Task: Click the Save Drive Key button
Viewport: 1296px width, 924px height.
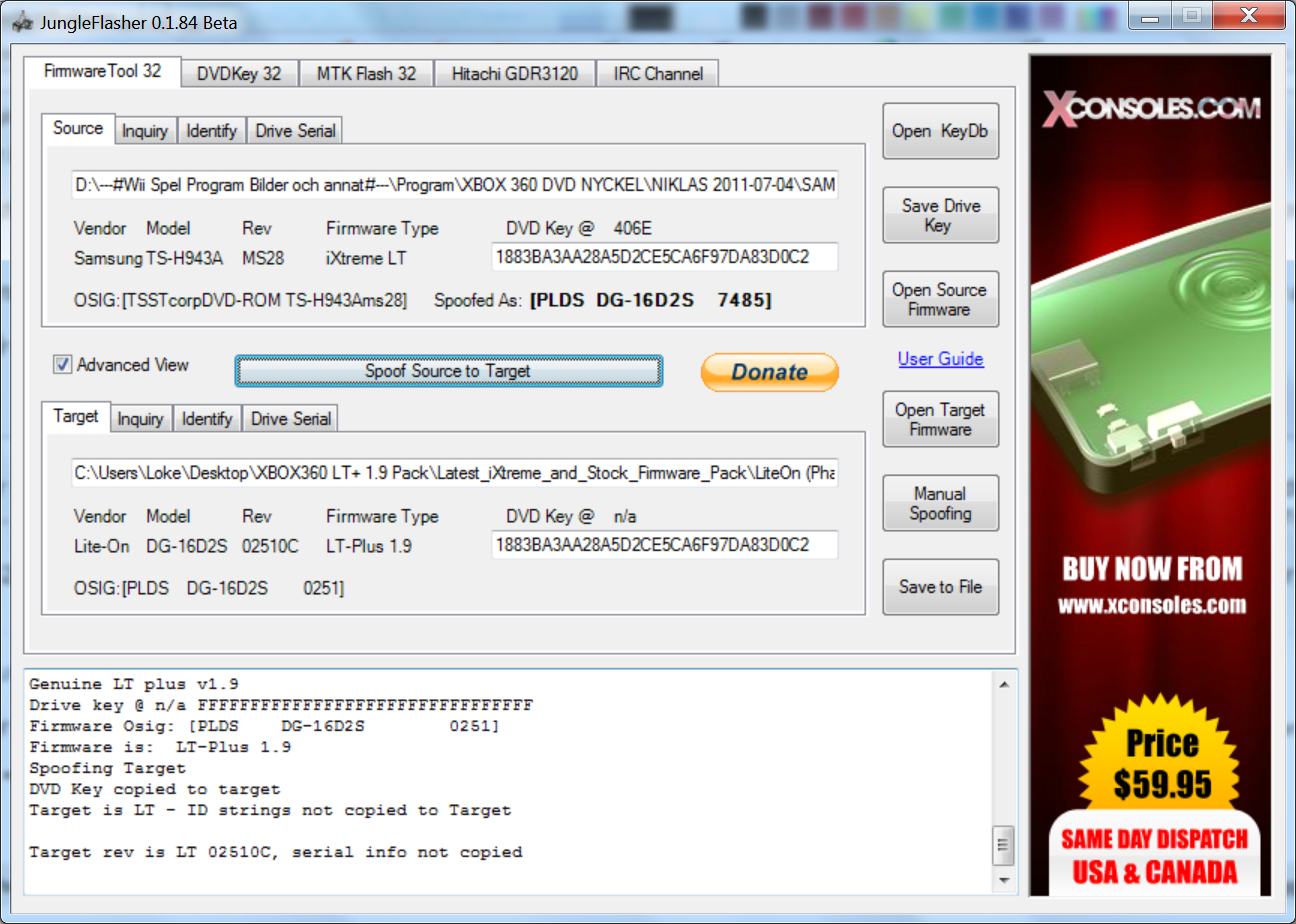Action: [x=940, y=215]
